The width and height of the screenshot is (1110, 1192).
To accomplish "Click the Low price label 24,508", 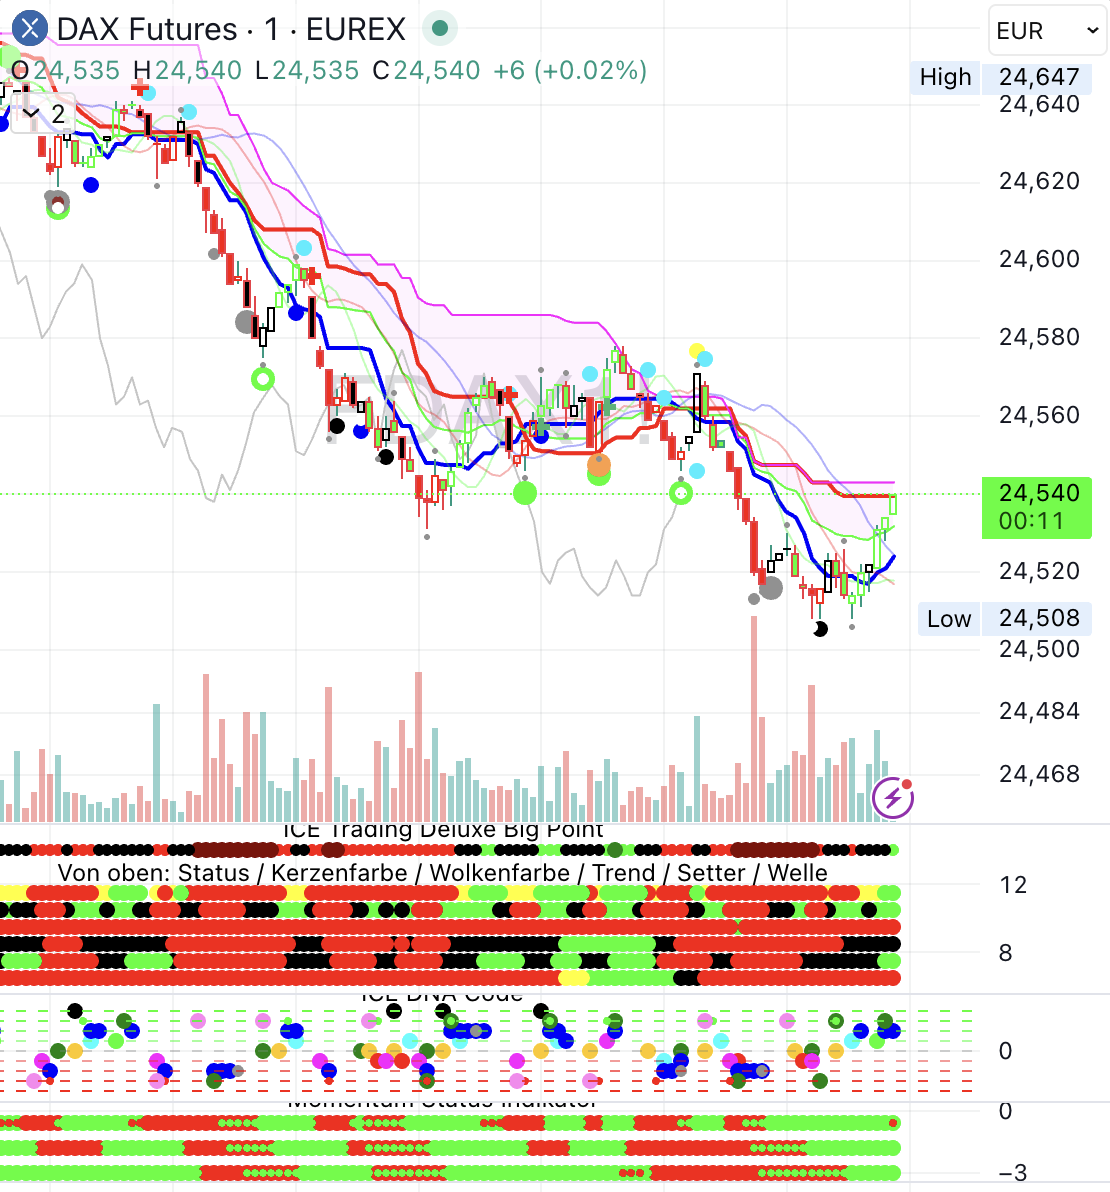I will coord(1039,618).
